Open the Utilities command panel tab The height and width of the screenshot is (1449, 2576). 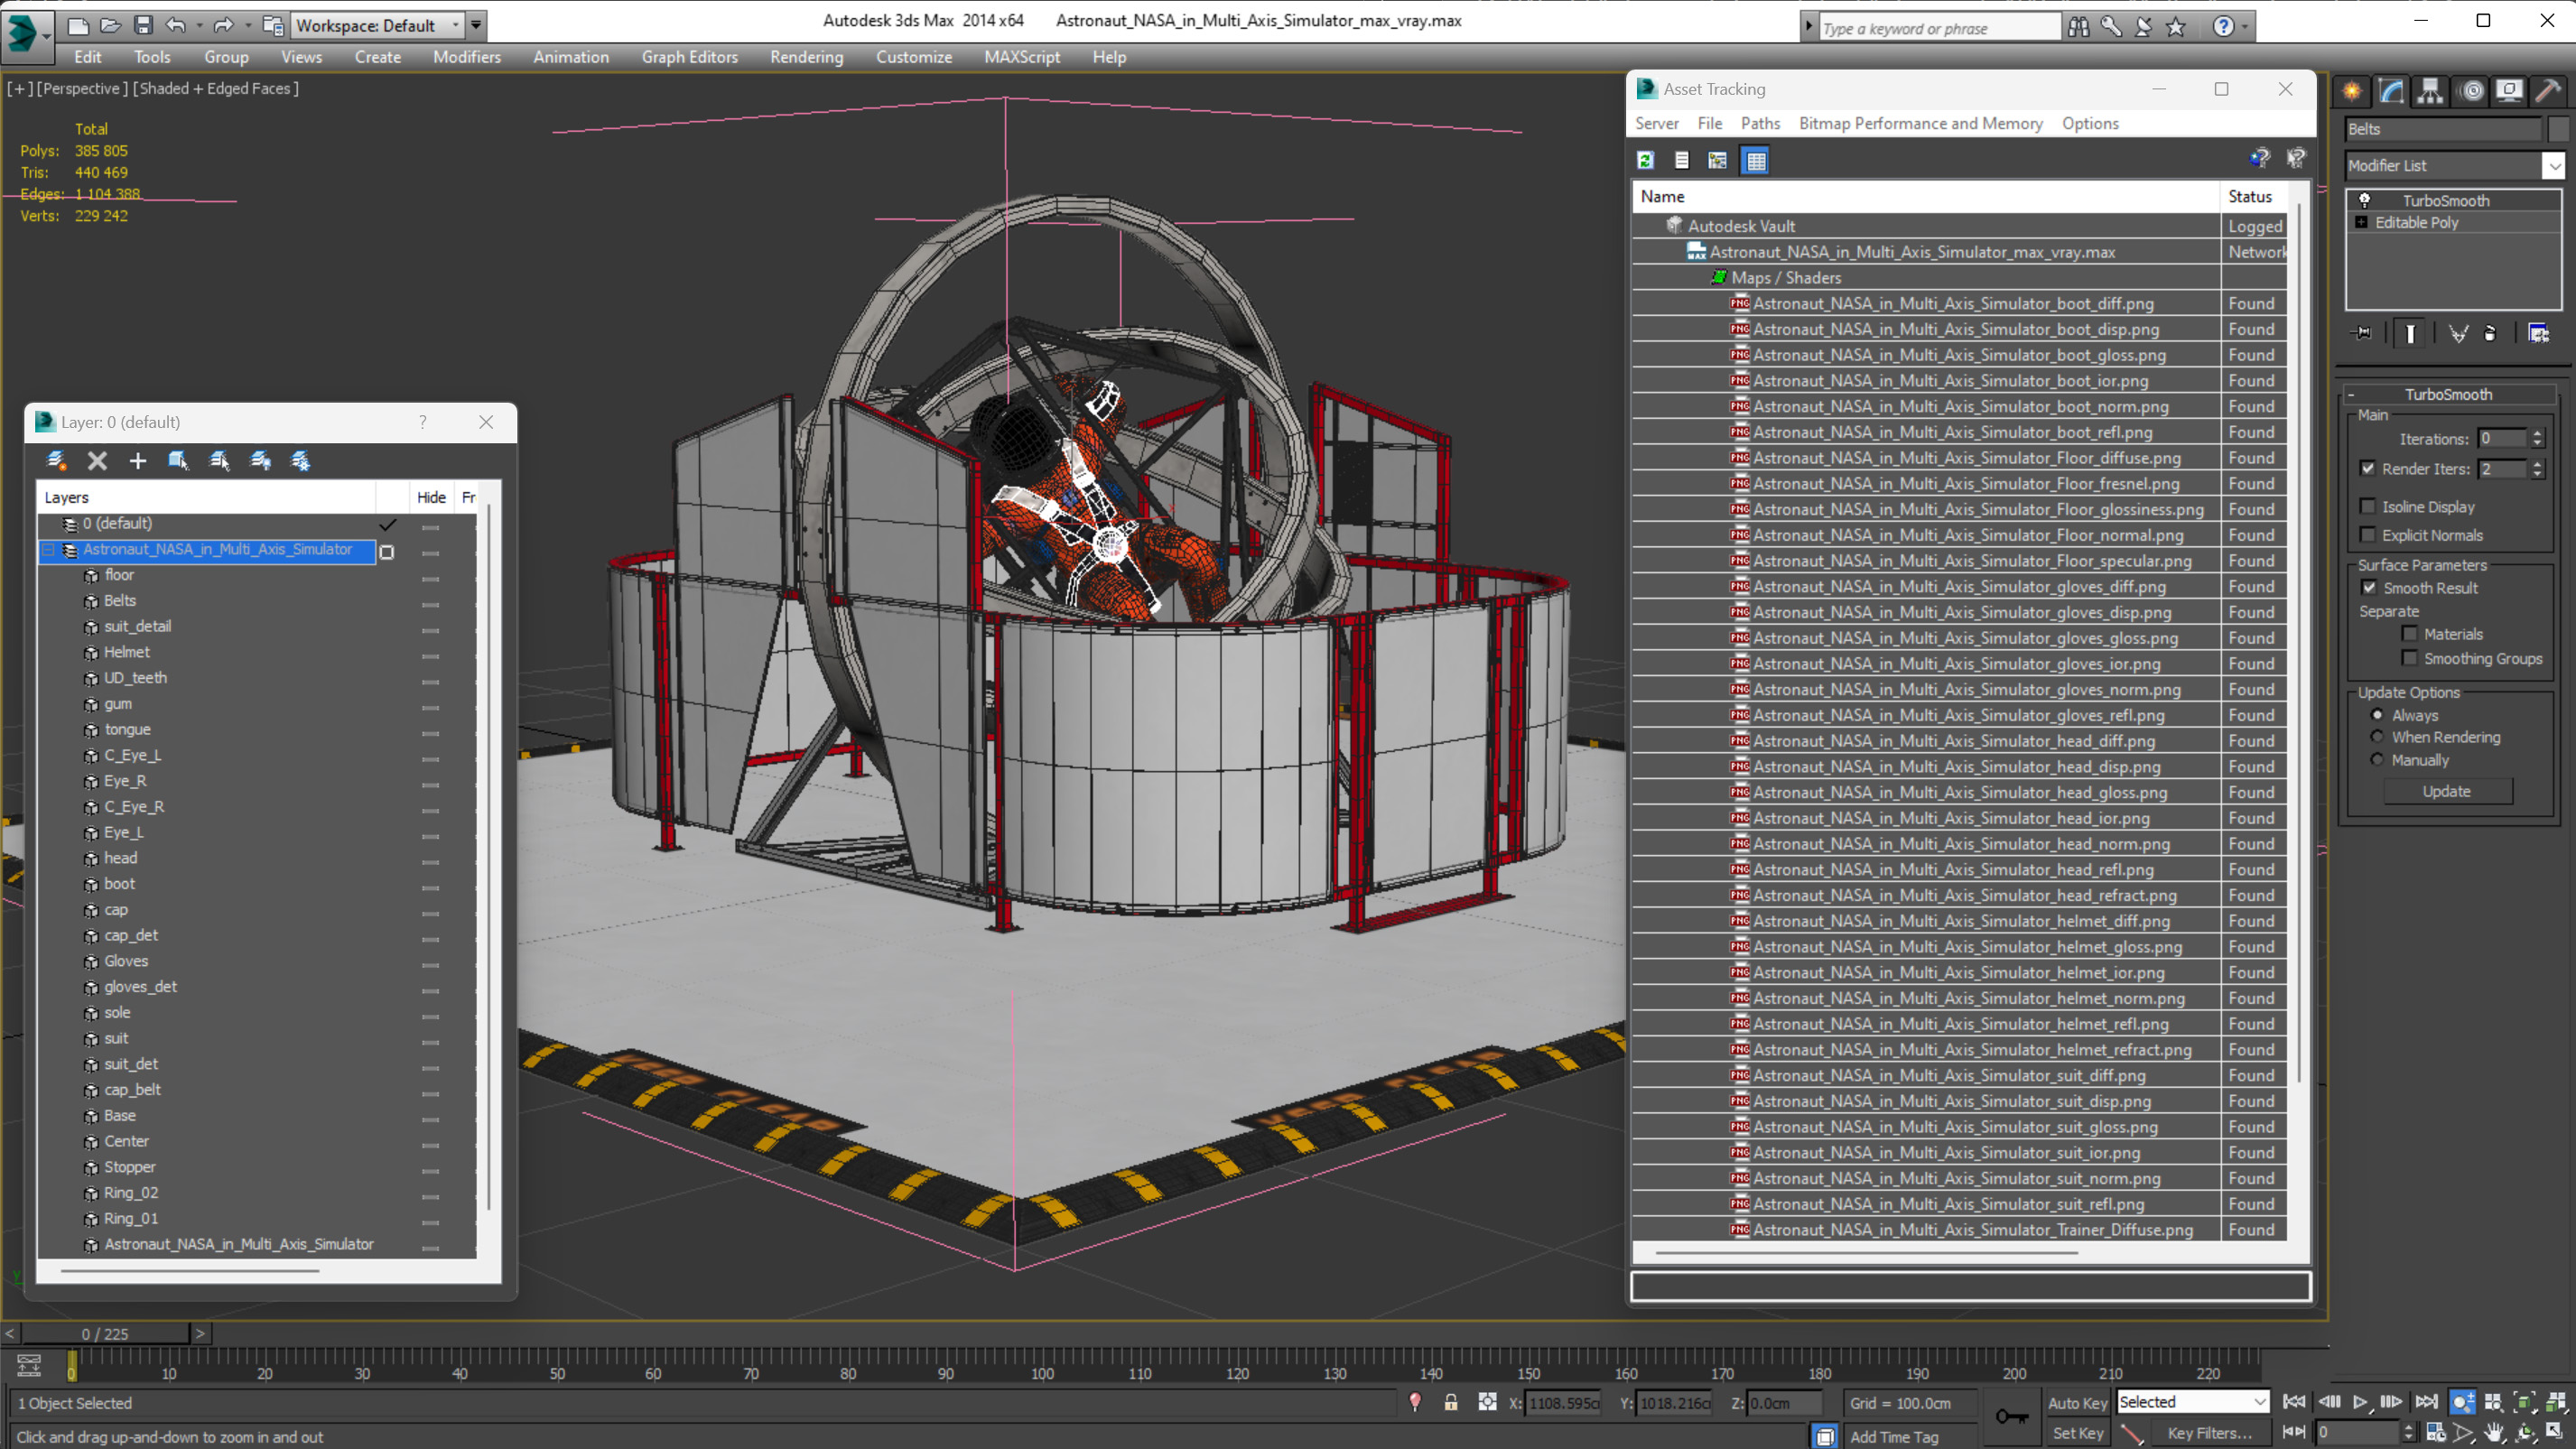[2548, 91]
